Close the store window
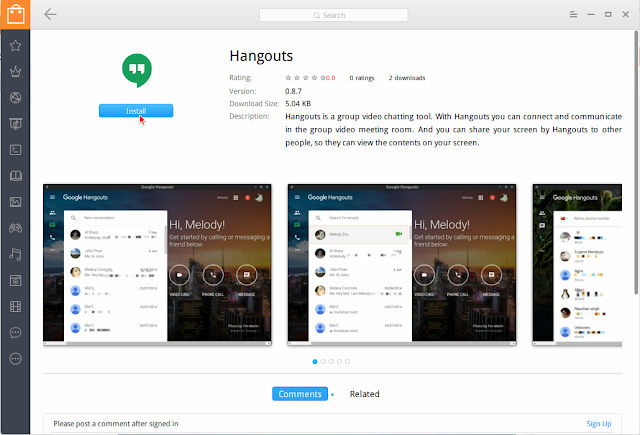This screenshot has width=640, height=435. click(x=626, y=14)
